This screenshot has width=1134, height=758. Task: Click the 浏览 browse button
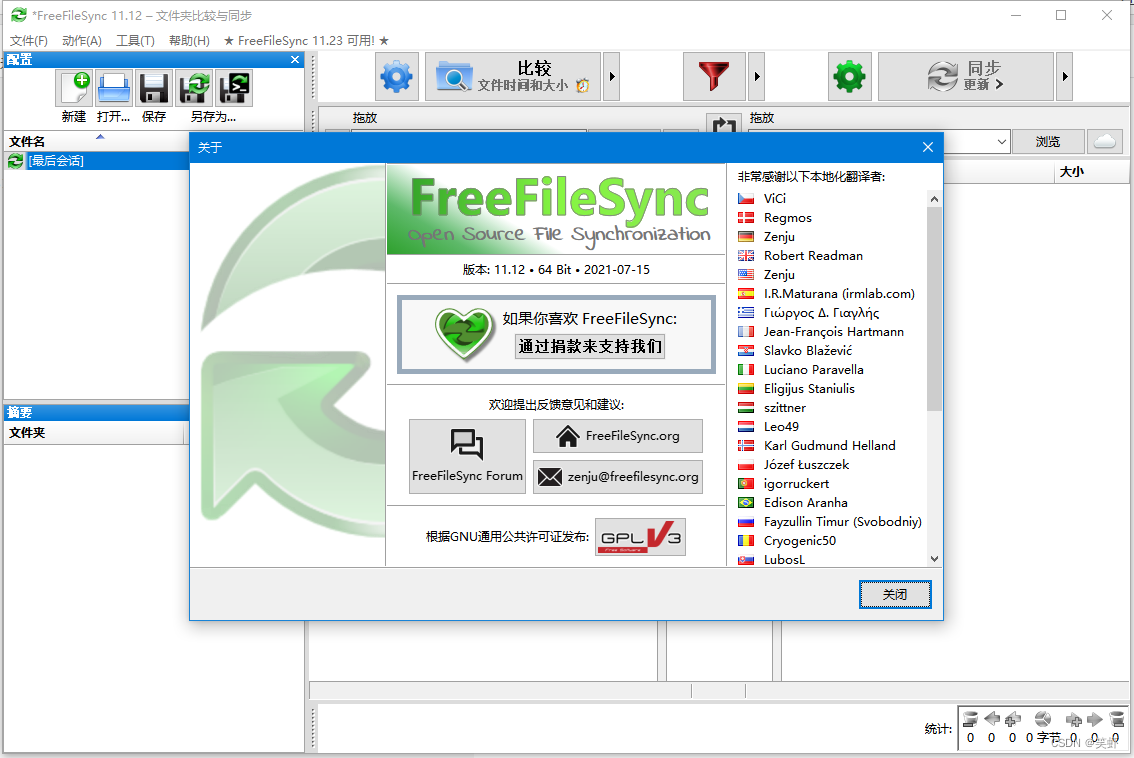pyautogui.click(x=1048, y=141)
